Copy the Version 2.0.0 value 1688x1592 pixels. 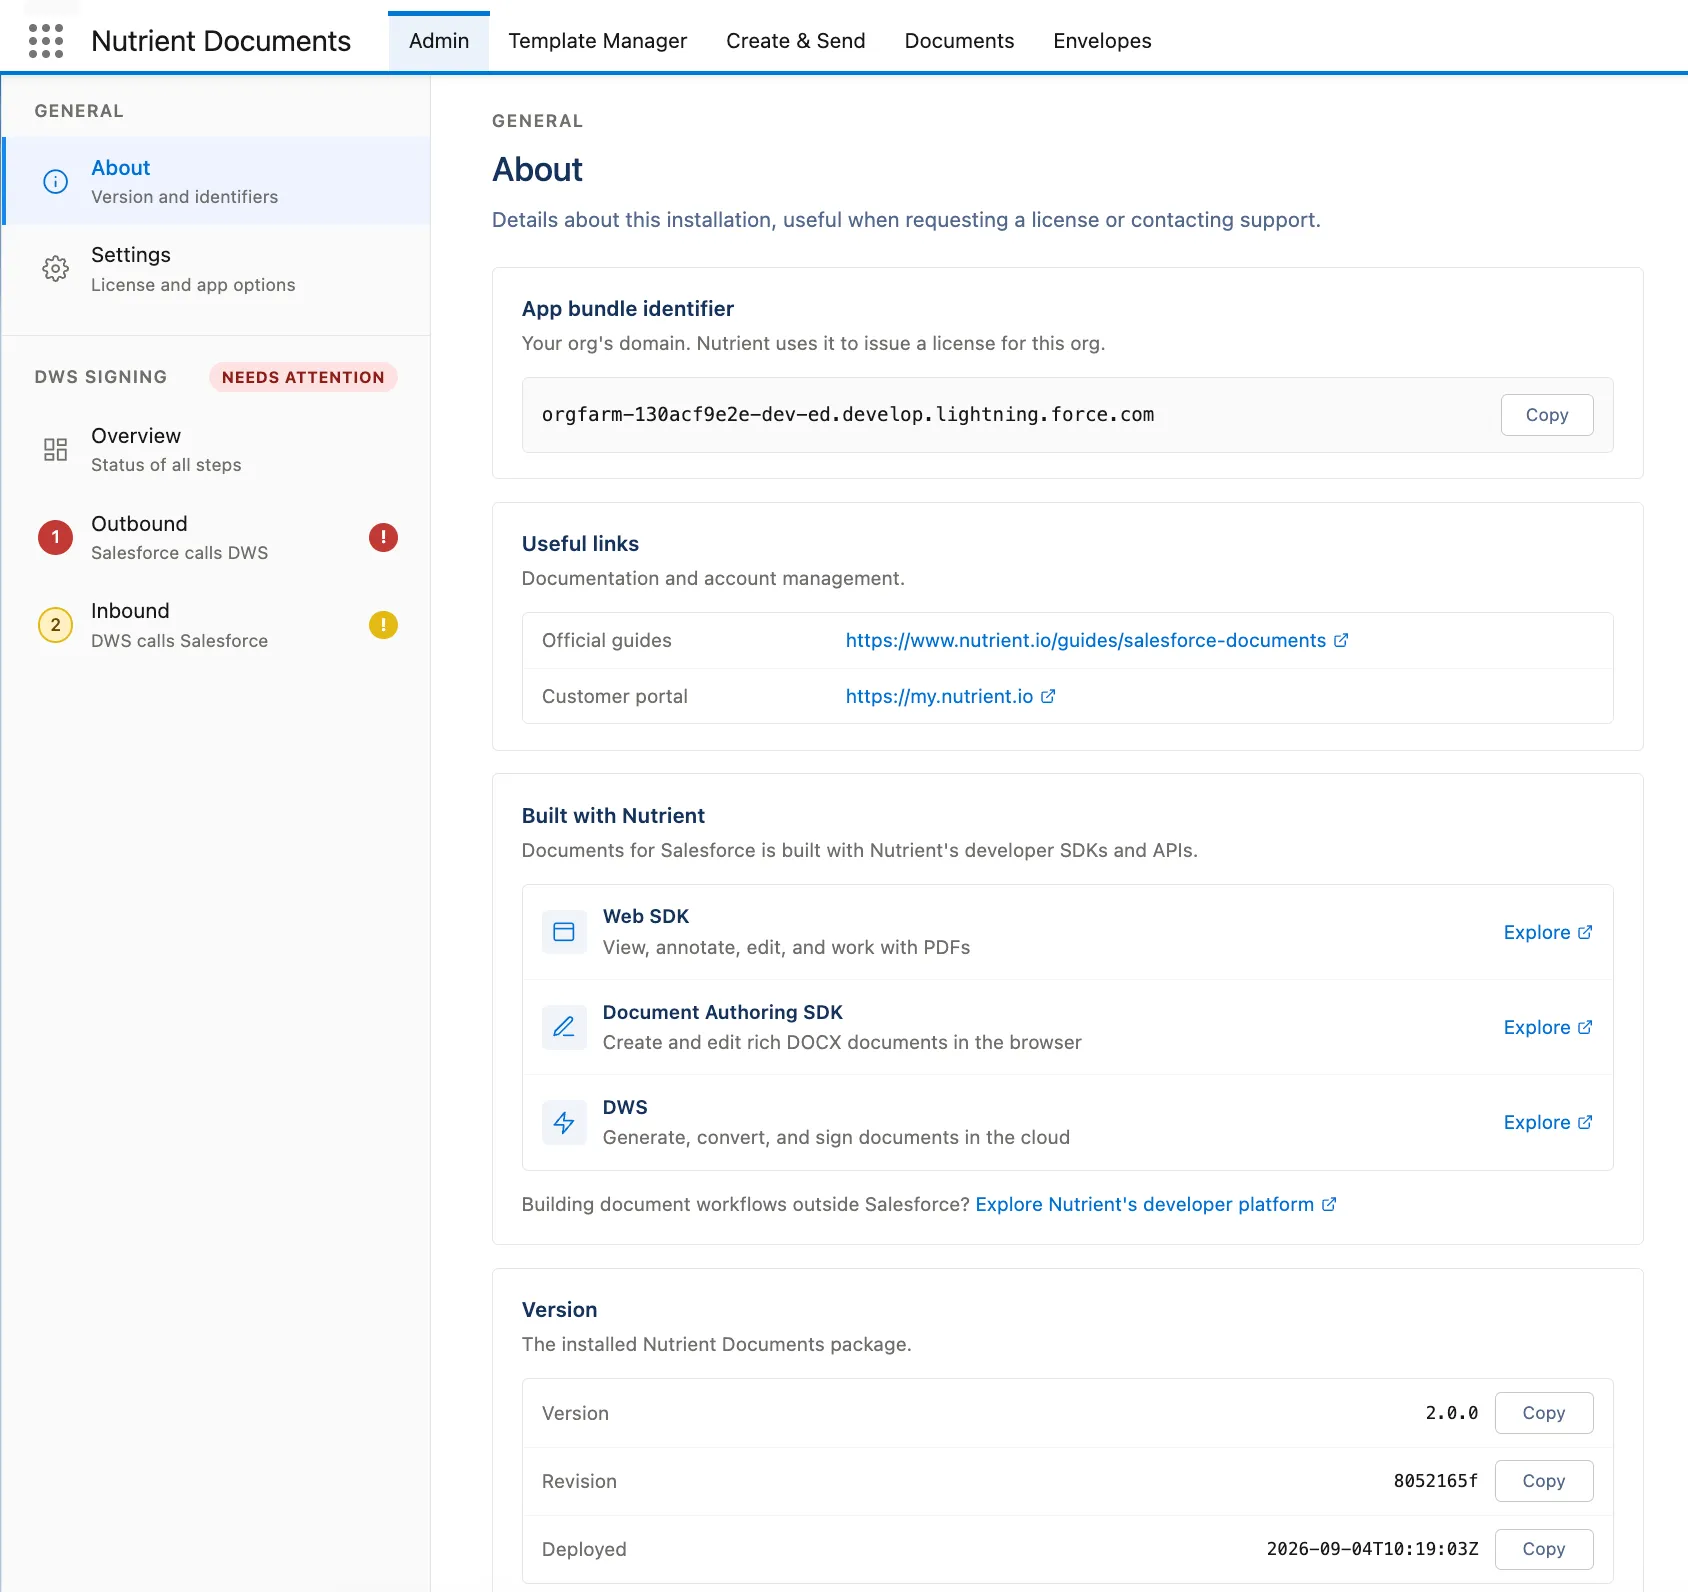[x=1543, y=1413]
